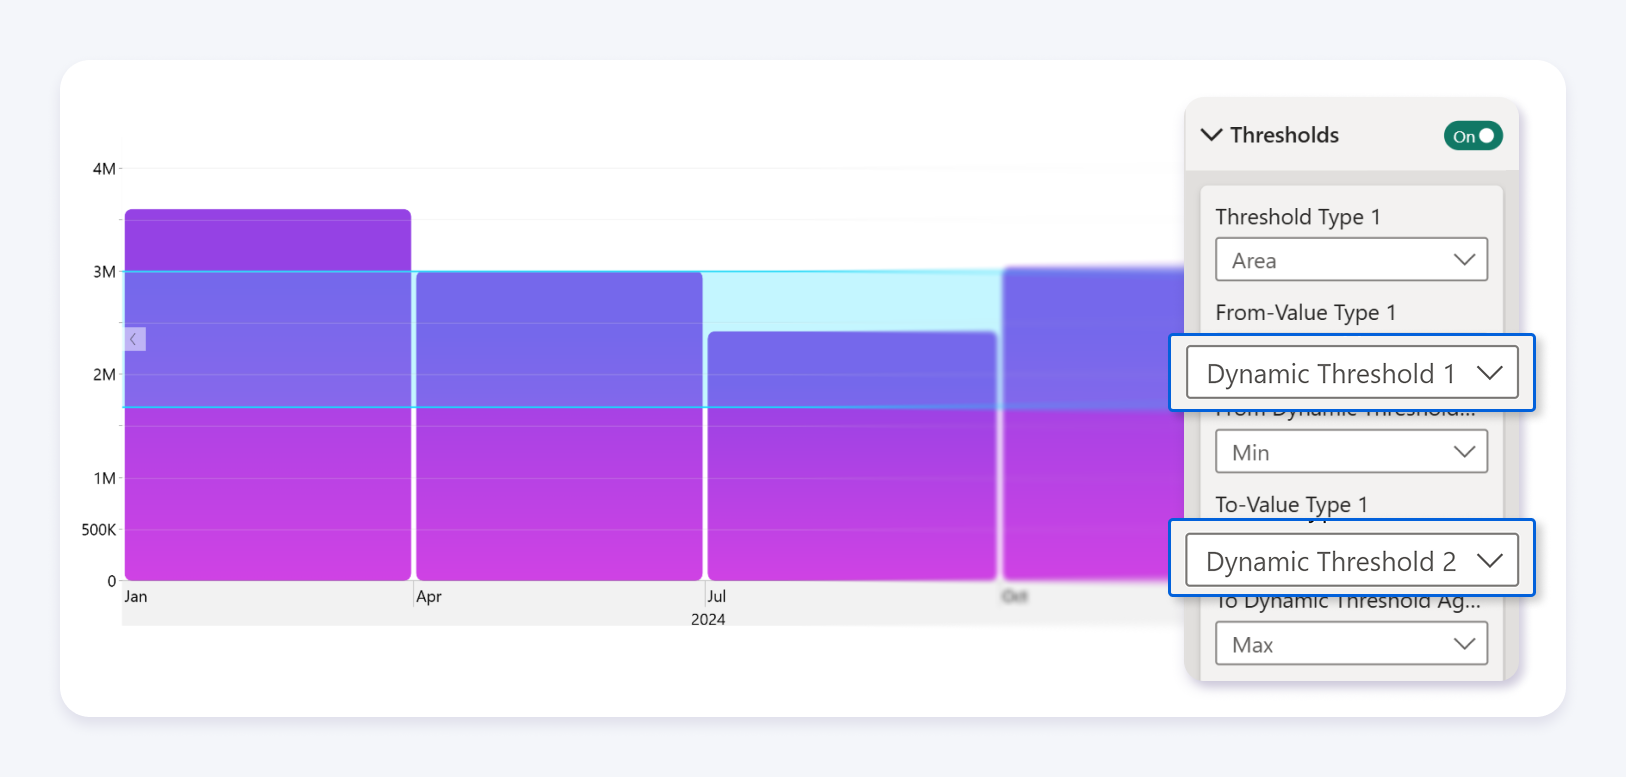
Task: Click the Thresholds section title
Action: tap(1284, 135)
